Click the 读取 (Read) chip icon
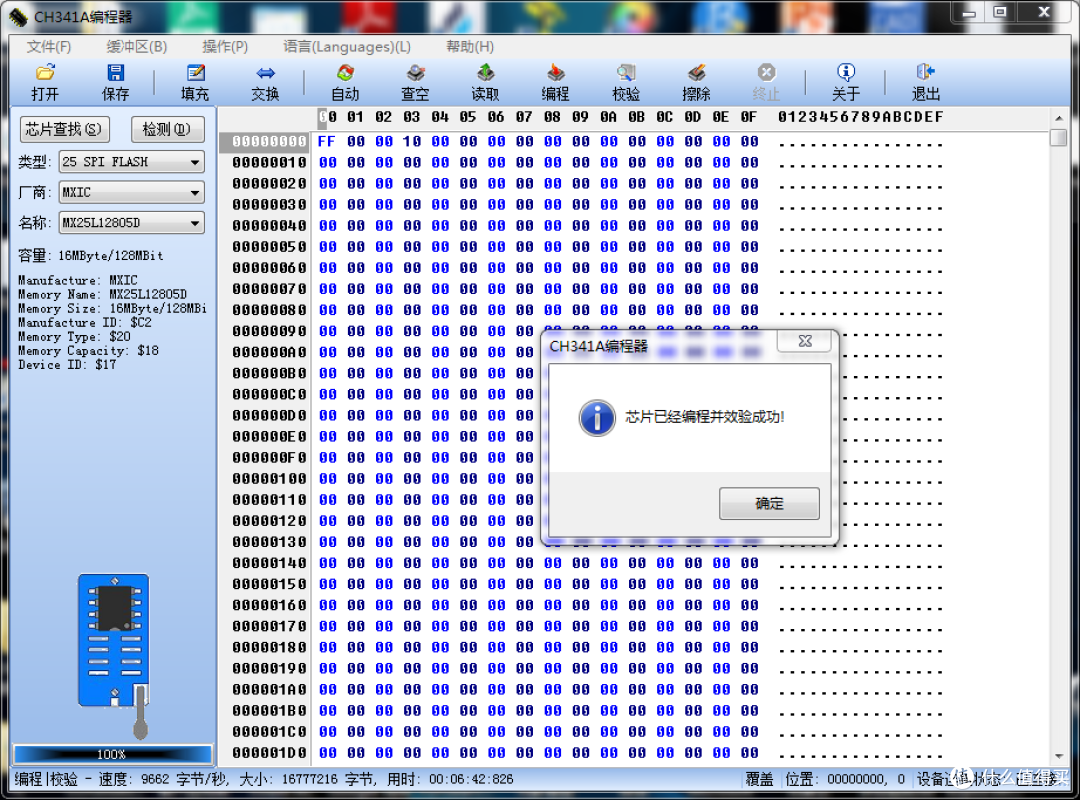The width and height of the screenshot is (1080, 800). tap(486, 82)
